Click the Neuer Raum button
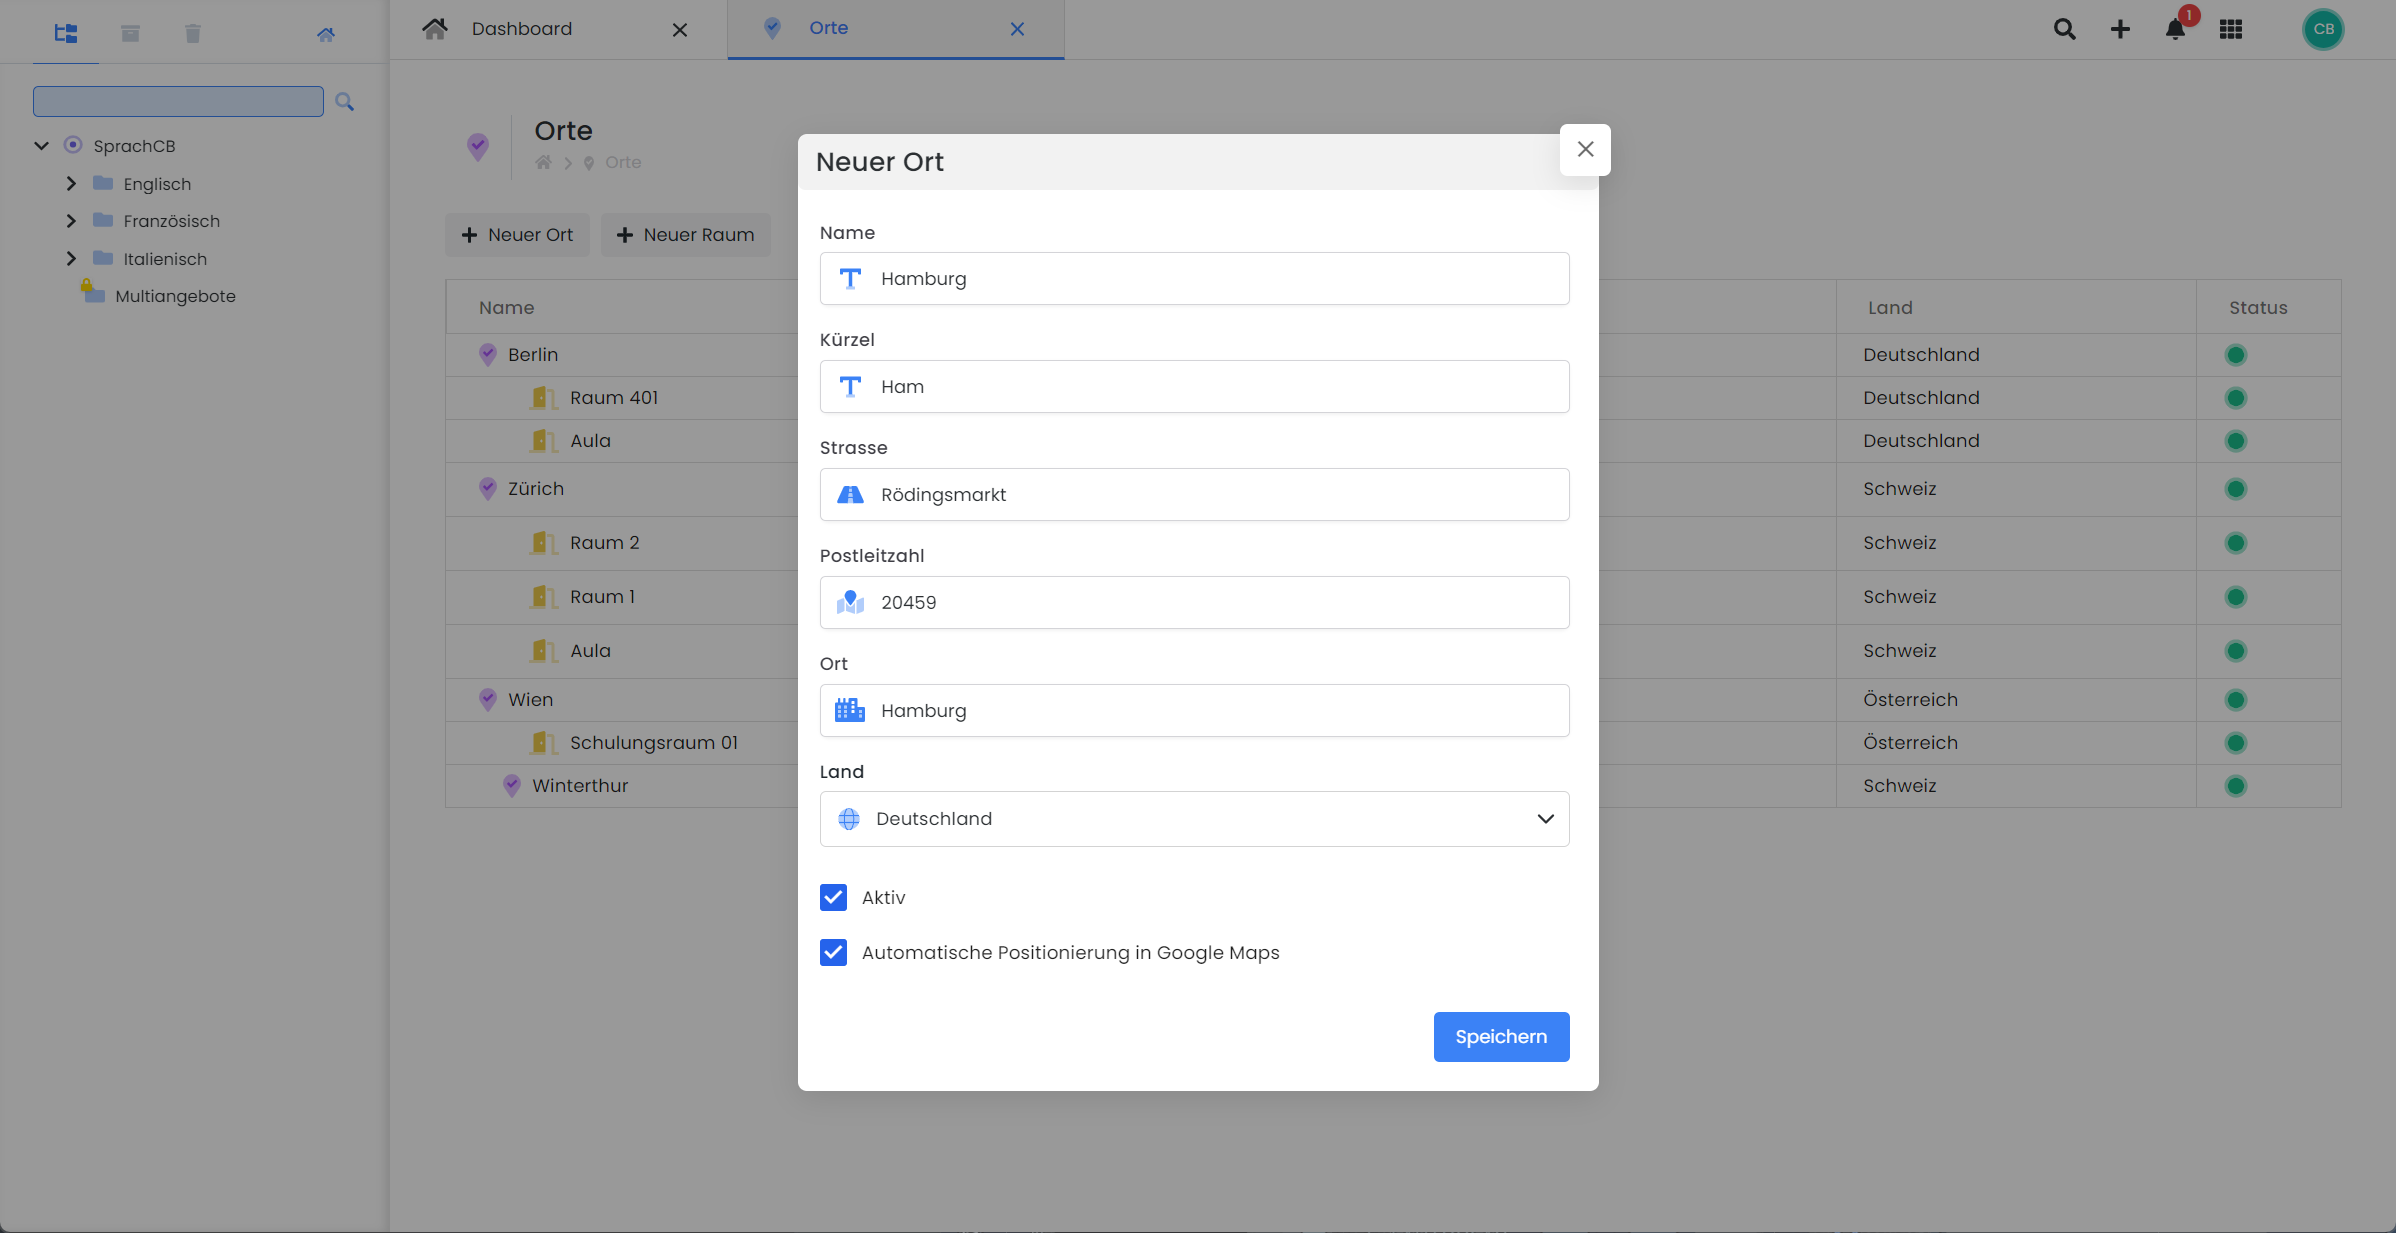This screenshot has height=1233, width=2396. tap(686, 235)
